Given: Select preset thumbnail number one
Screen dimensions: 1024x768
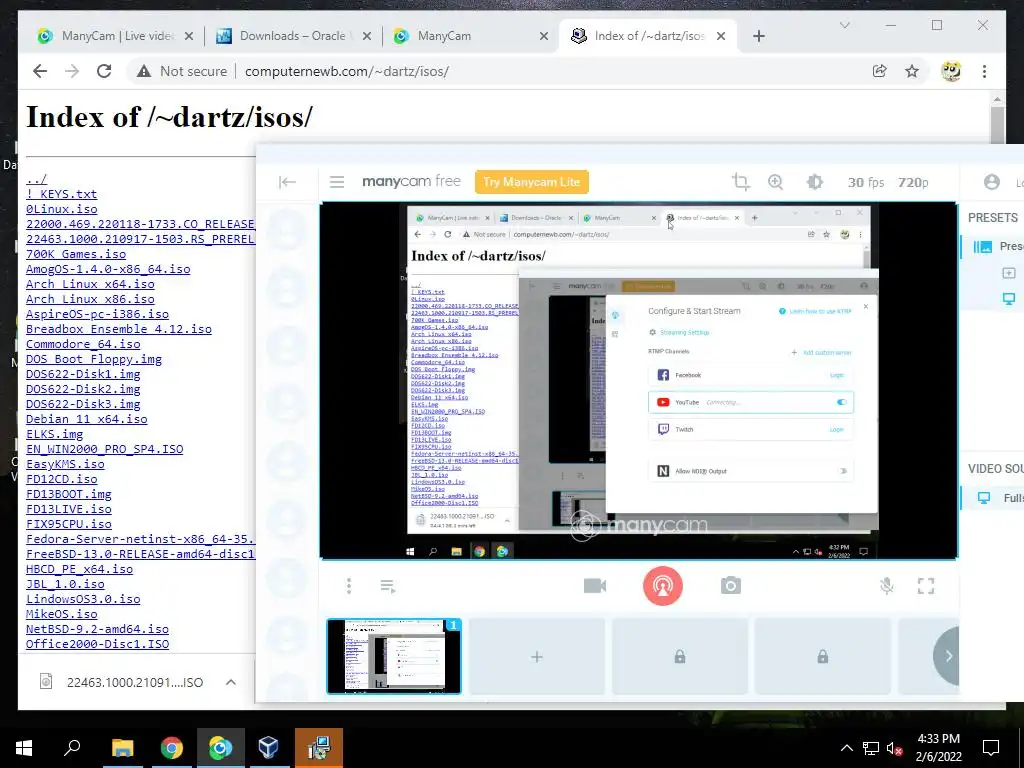Looking at the screenshot, I should pos(394,656).
